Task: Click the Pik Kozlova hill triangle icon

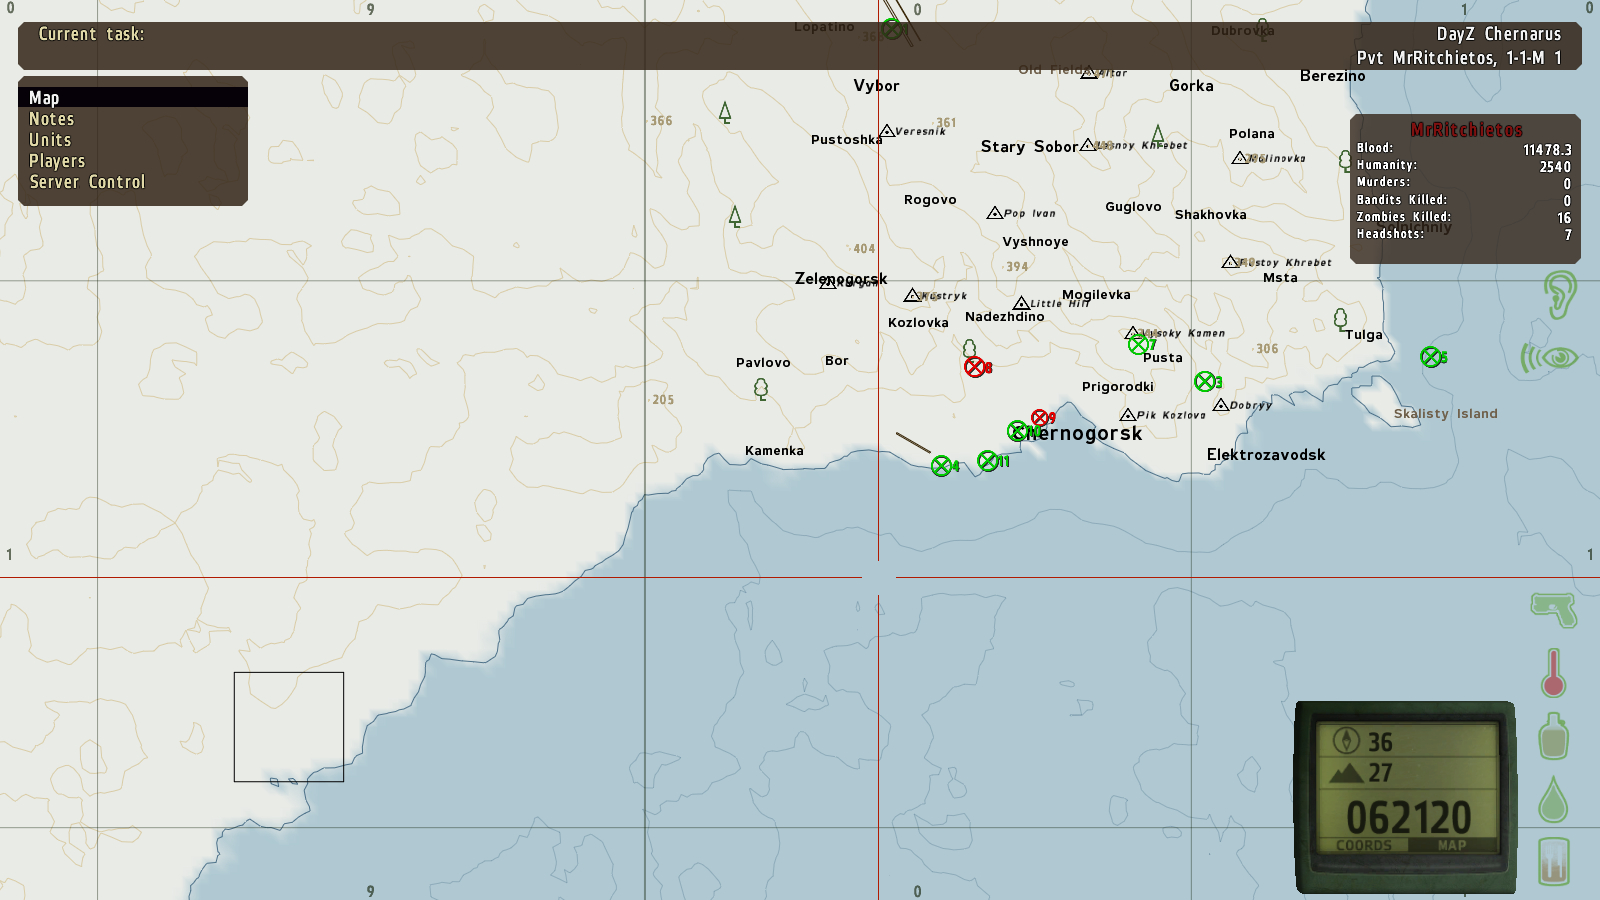Action: pos(1128,415)
